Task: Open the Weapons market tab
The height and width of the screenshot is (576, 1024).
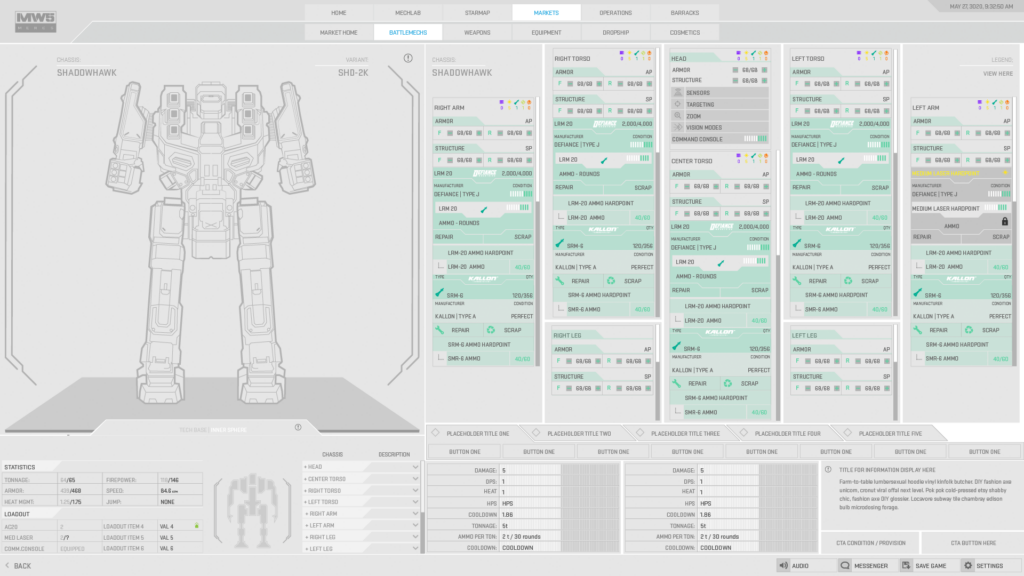Action: tap(477, 32)
